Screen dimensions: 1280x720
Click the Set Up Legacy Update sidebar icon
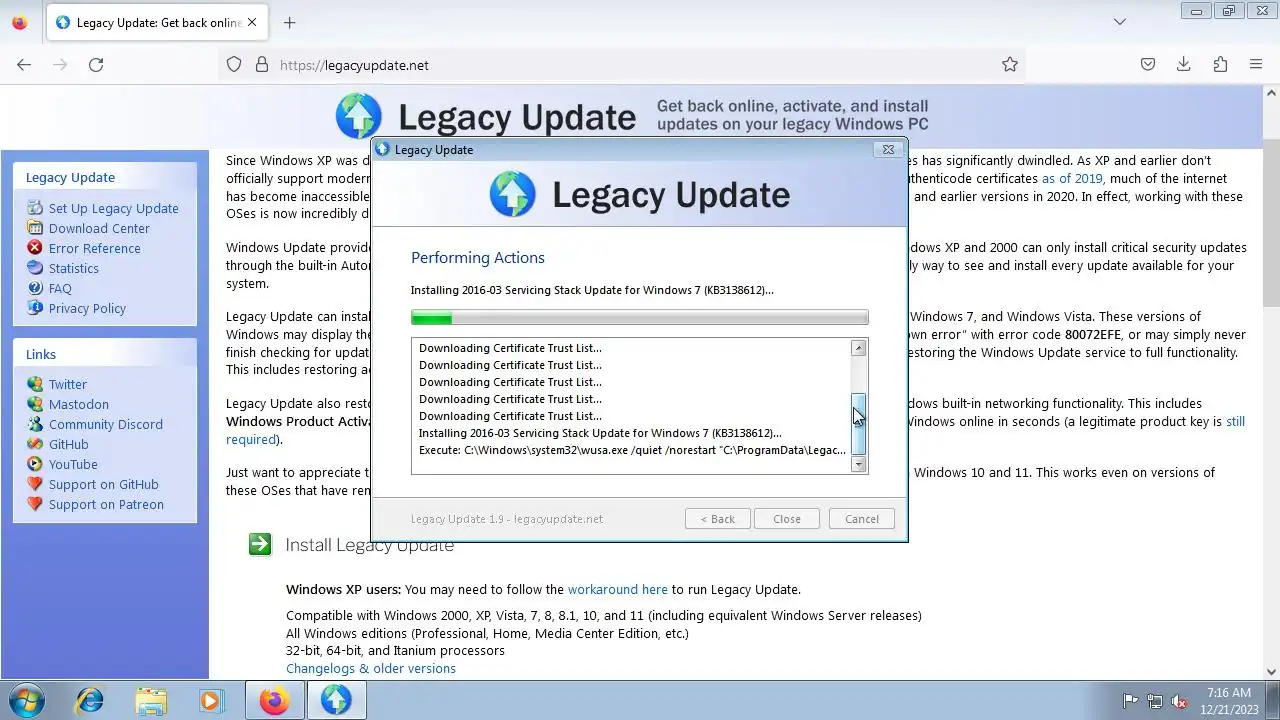tap(35, 208)
